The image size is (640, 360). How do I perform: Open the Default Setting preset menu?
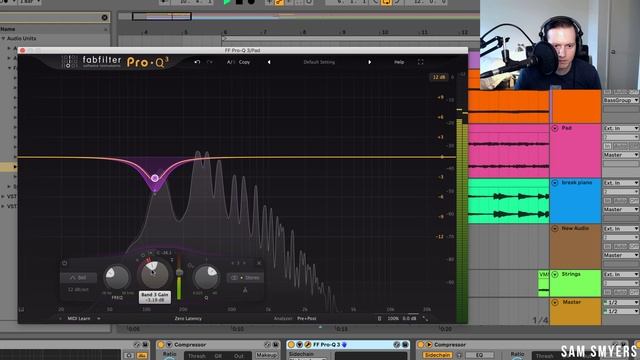[x=319, y=62]
